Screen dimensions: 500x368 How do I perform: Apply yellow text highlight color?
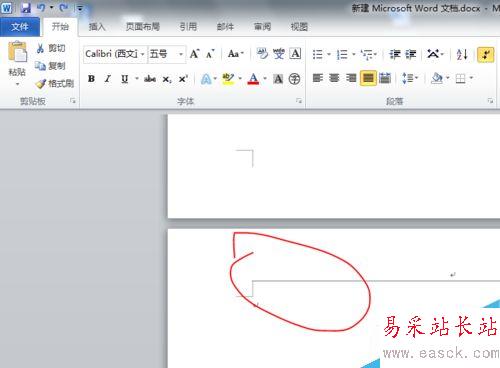click(228, 79)
